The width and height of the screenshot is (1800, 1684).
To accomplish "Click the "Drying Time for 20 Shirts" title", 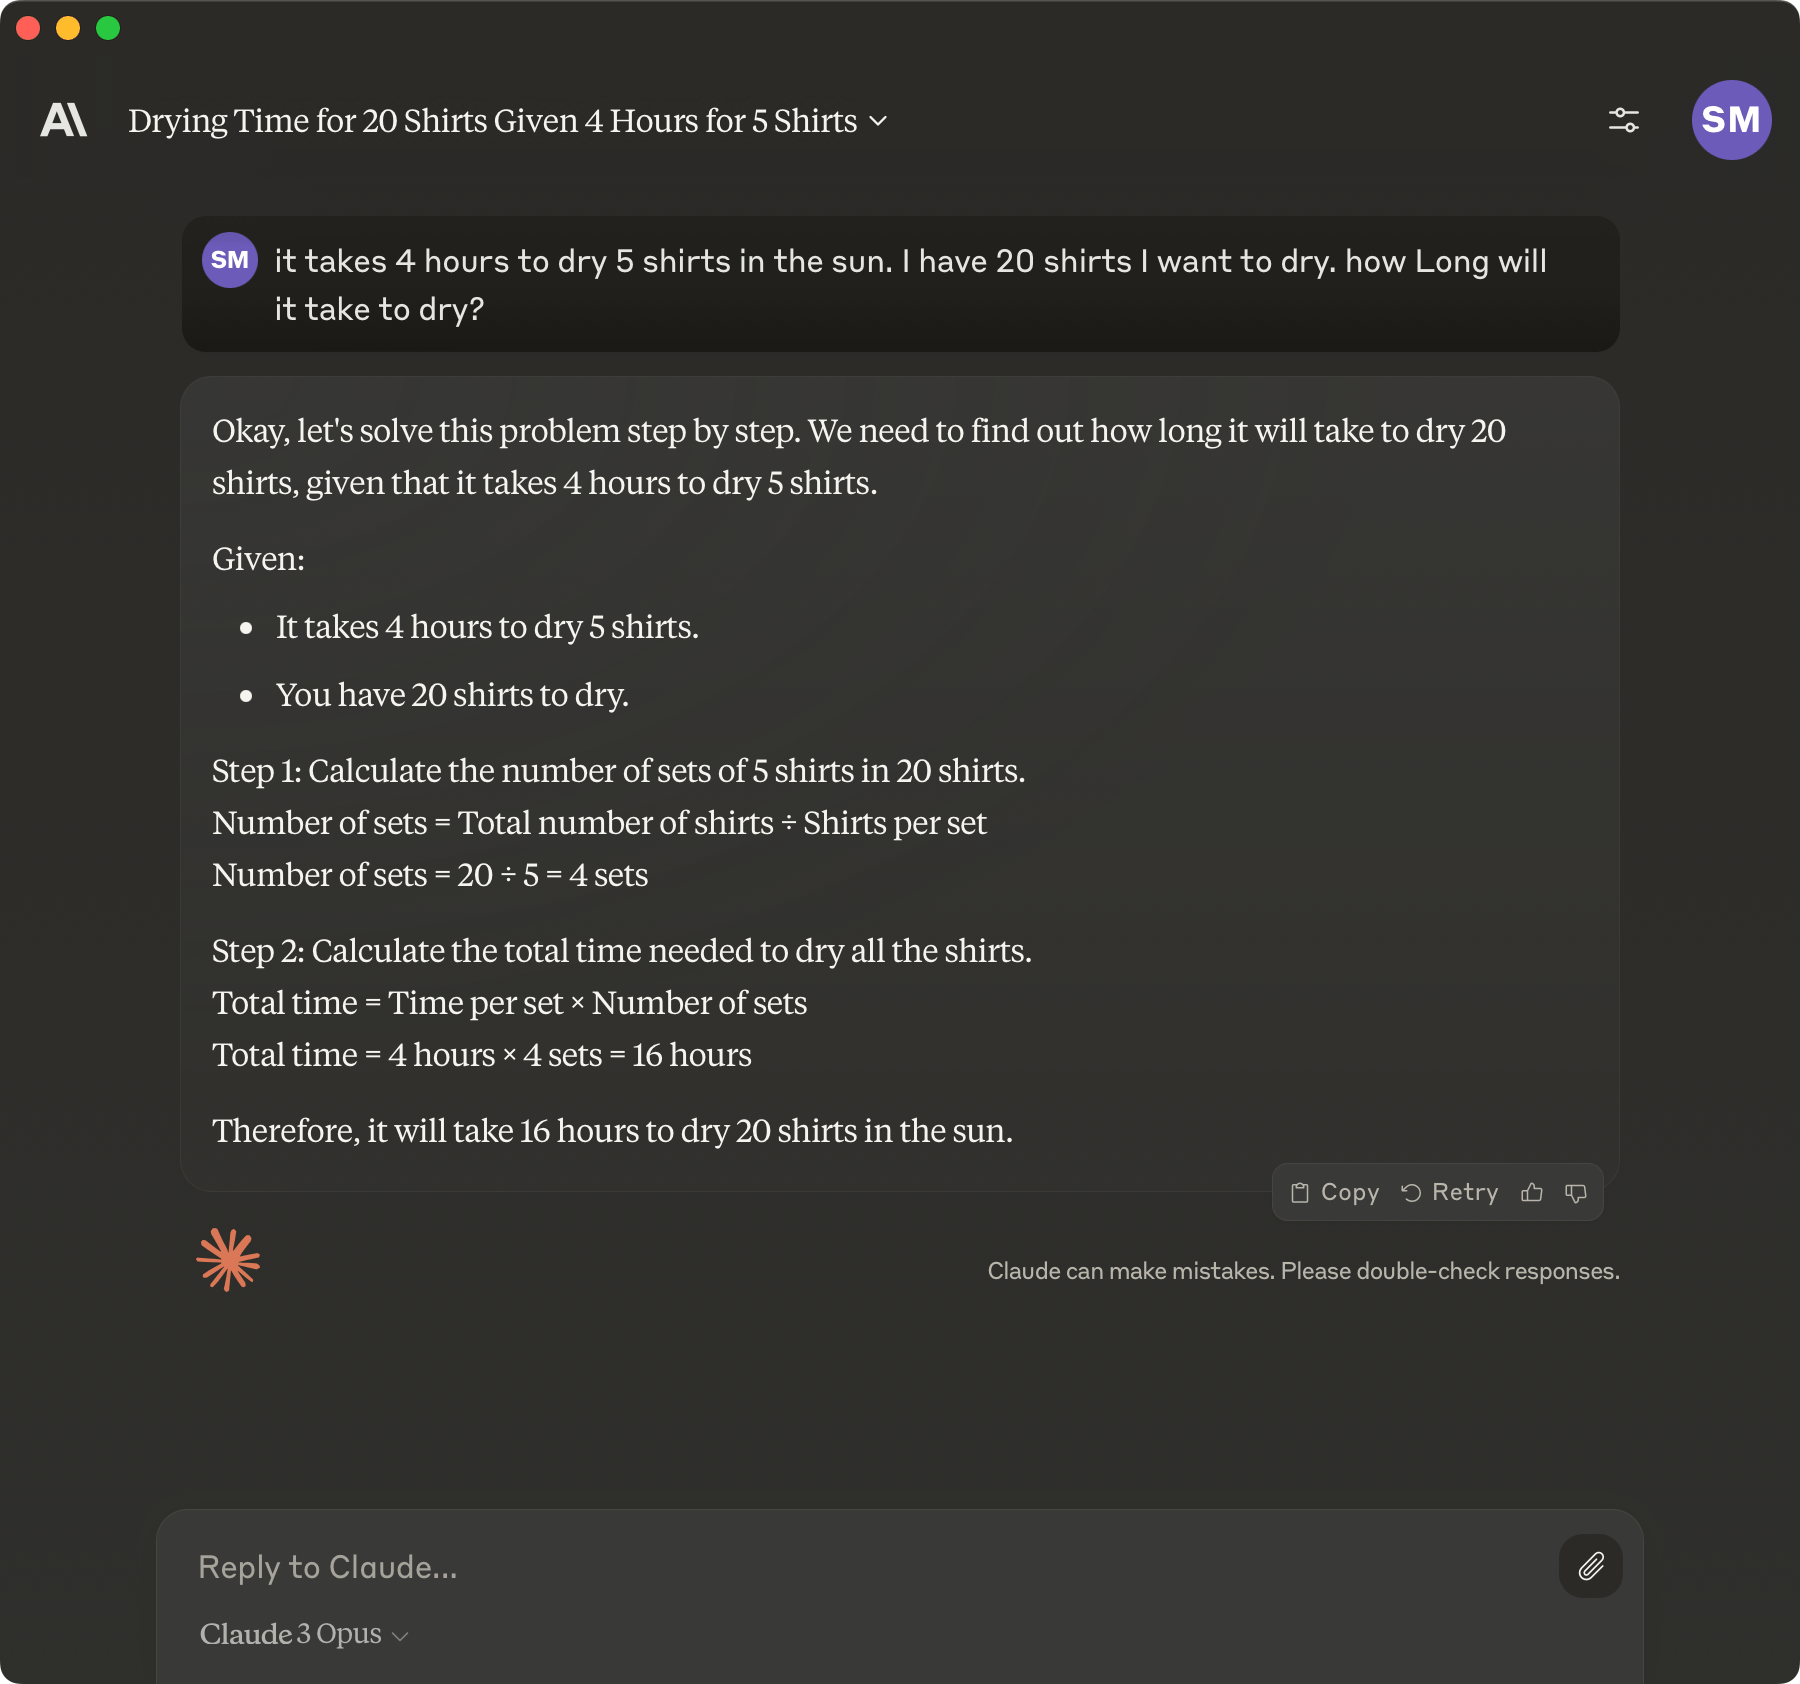I will pyautogui.click(x=492, y=121).
